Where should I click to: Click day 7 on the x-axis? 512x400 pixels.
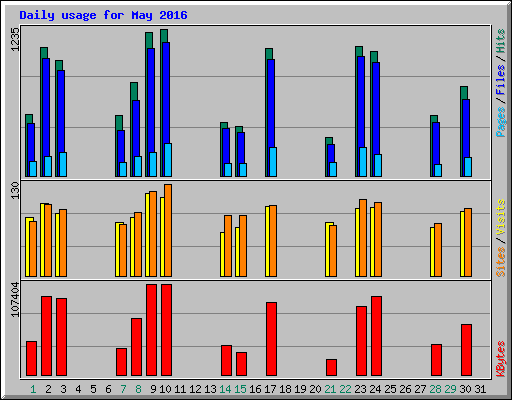tap(123, 389)
